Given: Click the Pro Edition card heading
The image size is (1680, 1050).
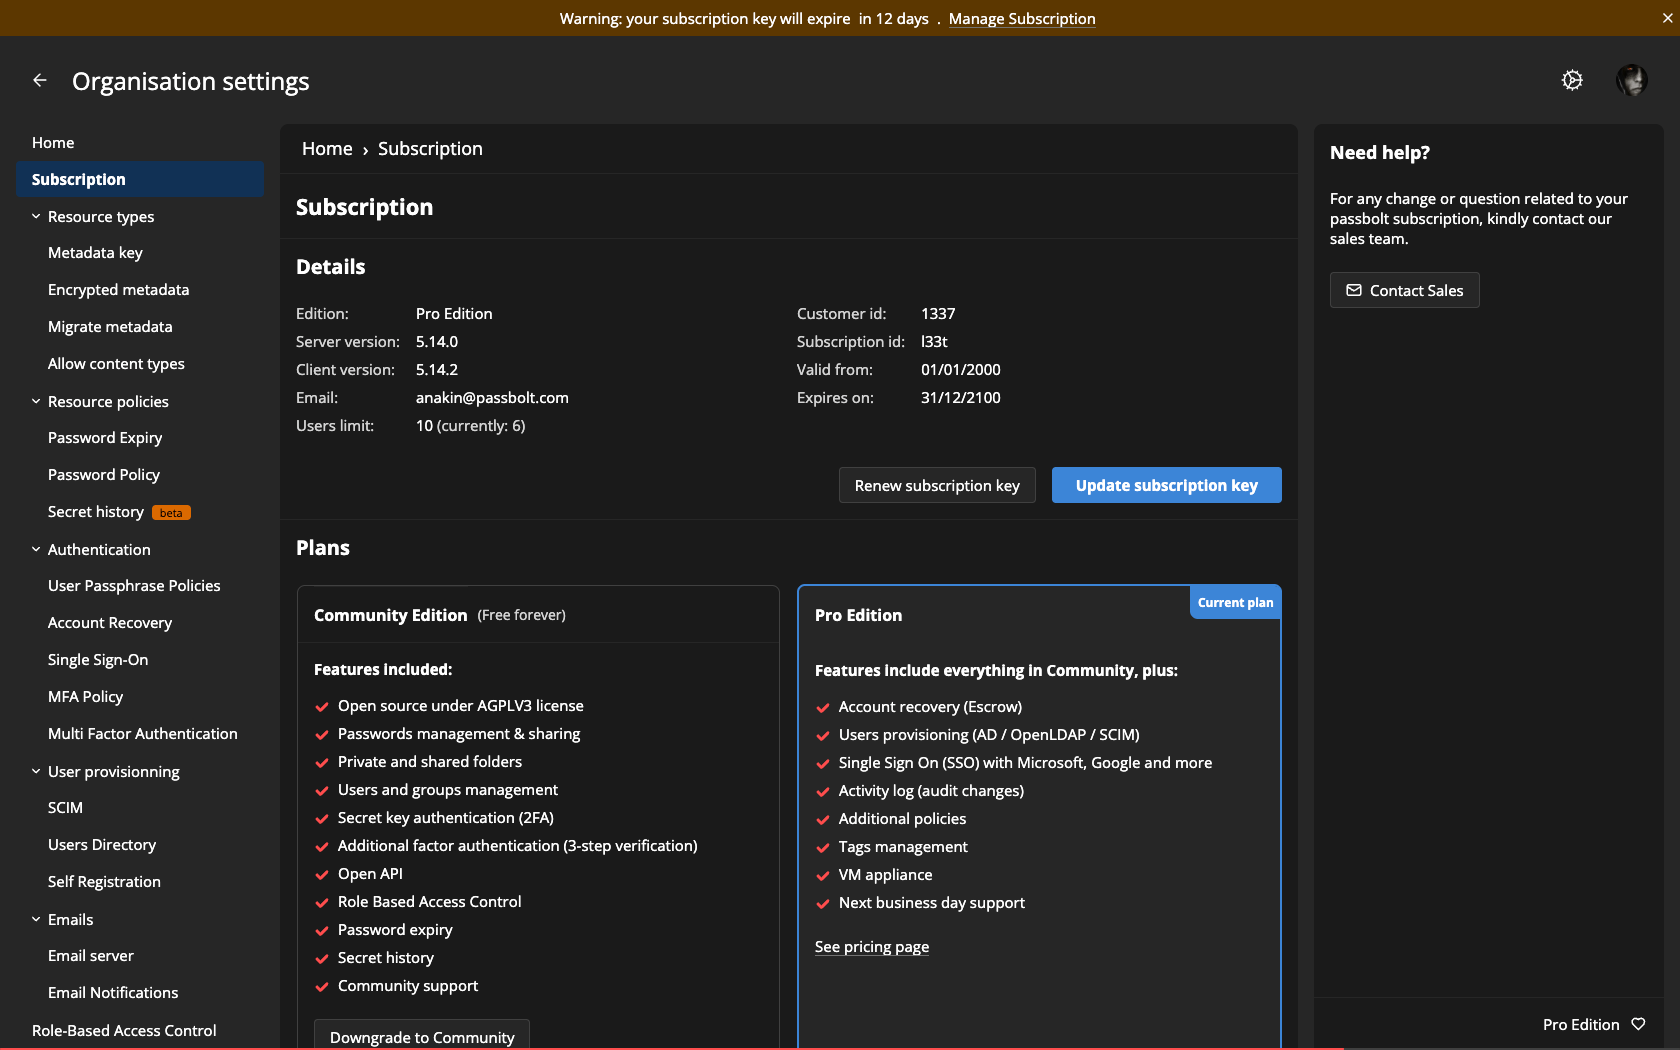Looking at the screenshot, I should [x=858, y=615].
